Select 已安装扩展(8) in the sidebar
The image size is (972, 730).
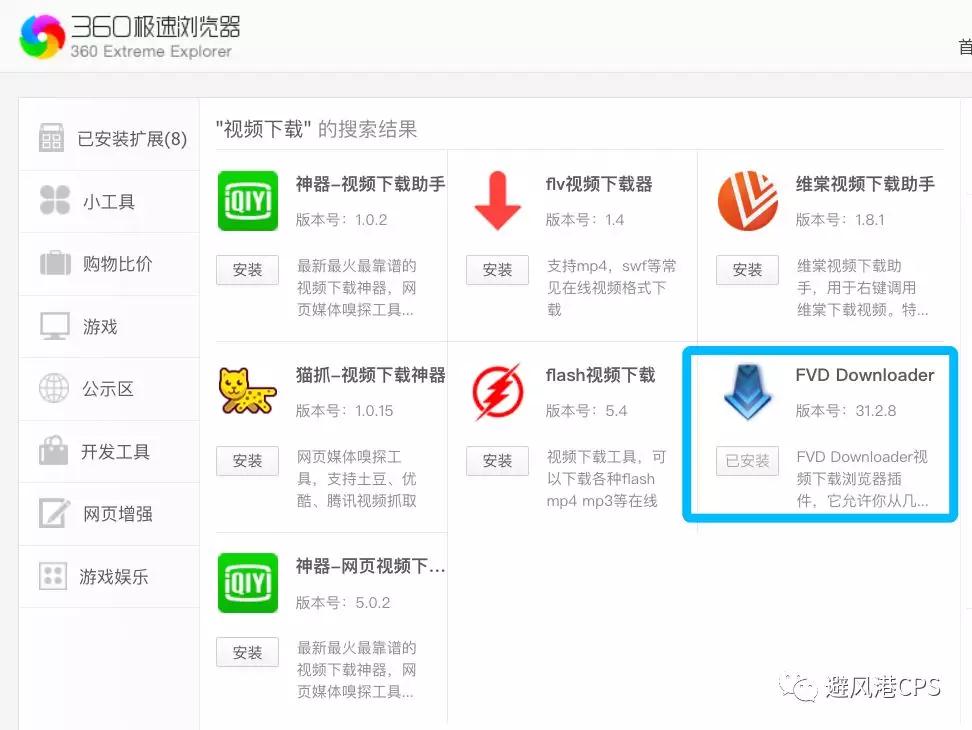[x=109, y=138]
